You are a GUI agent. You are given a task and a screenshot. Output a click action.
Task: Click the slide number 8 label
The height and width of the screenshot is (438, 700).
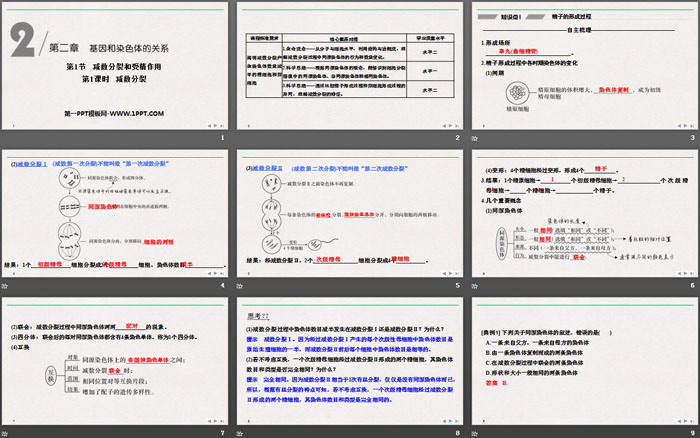pyautogui.click(x=458, y=433)
